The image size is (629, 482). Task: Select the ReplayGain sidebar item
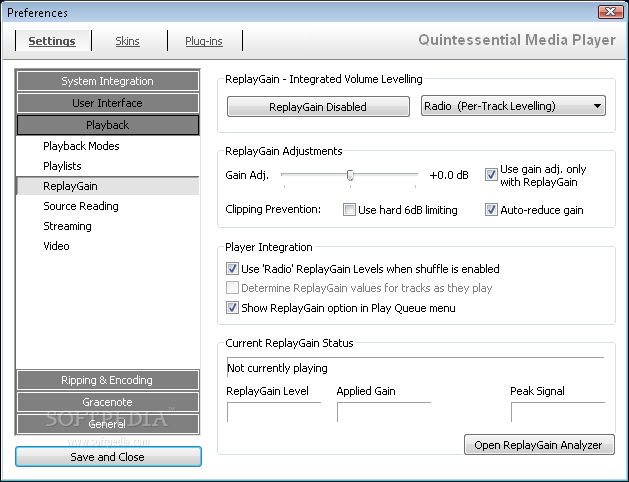[108, 186]
